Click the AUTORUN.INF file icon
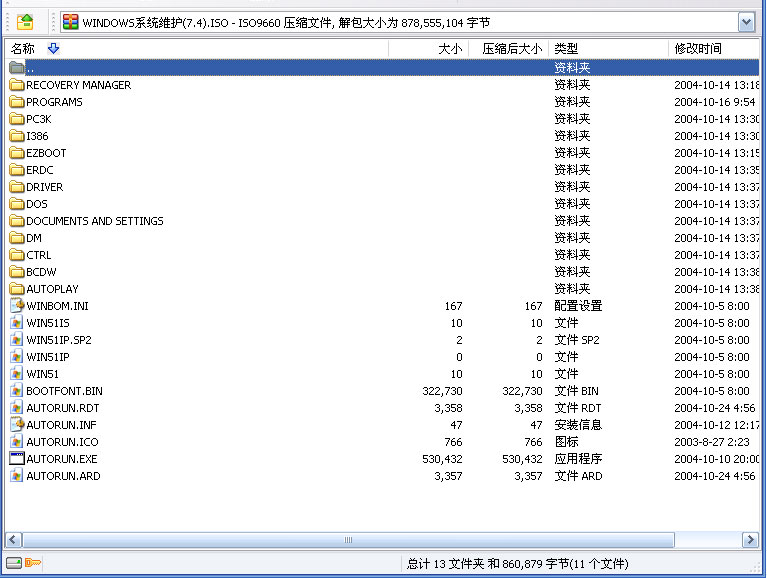Viewport: 767px width, 578px height. 17,424
